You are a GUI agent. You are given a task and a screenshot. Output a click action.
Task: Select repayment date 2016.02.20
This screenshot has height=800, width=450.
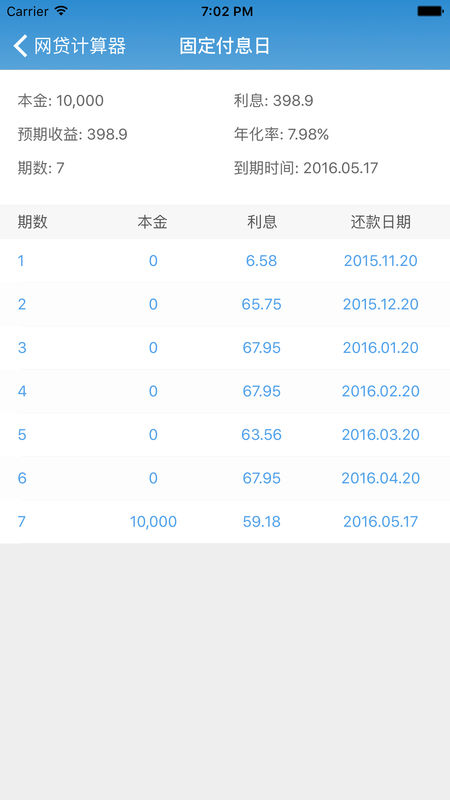pos(381,391)
